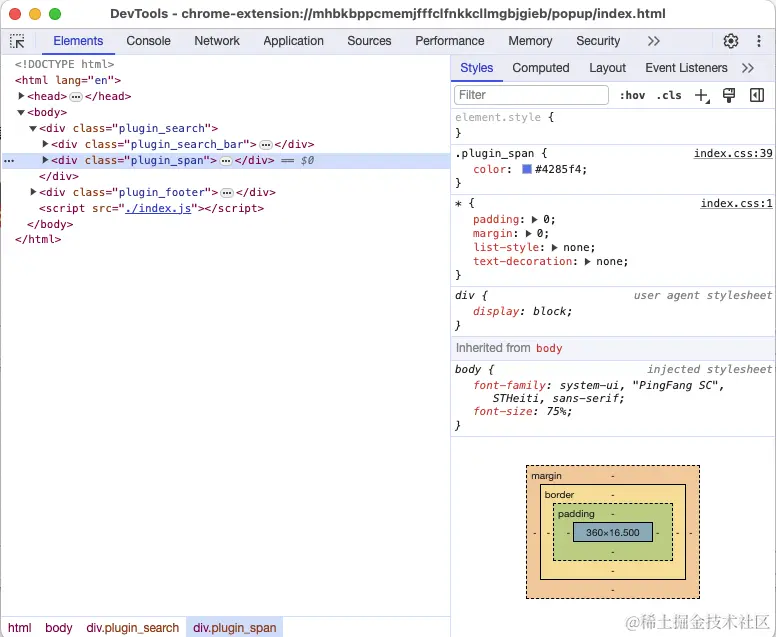Select the Computed sidebar tab
Screen dimensions: 776x637
[x=540, y=68]
